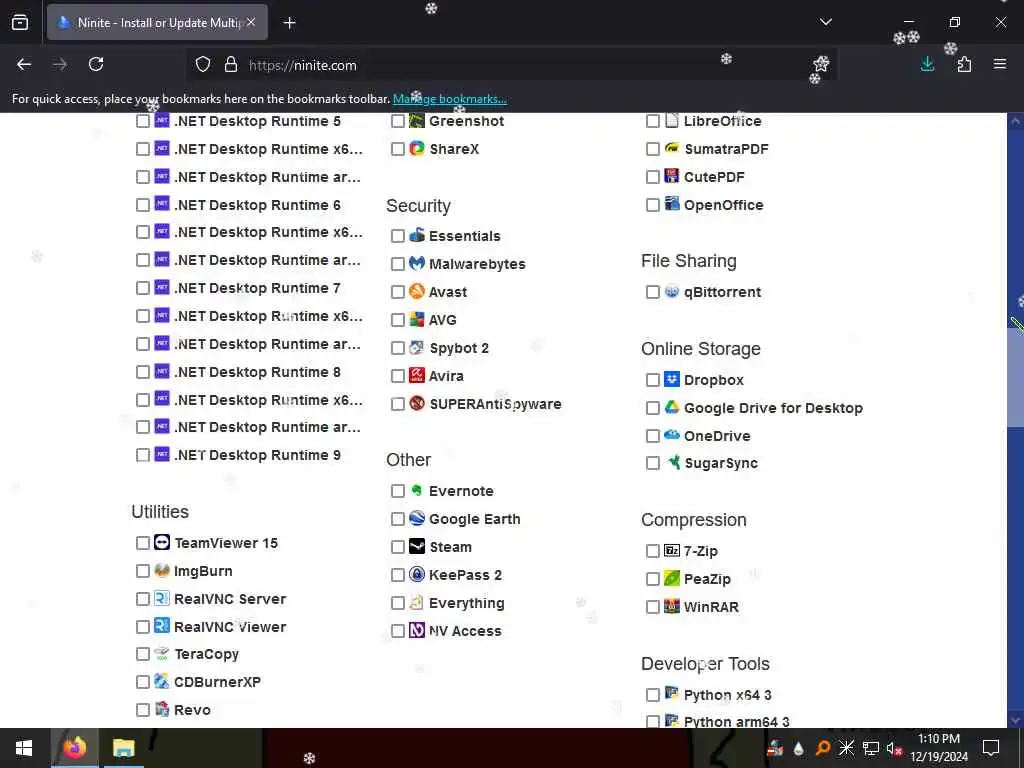
Task: Select the RealVNC Server checkbox
Action: (143, 599)
